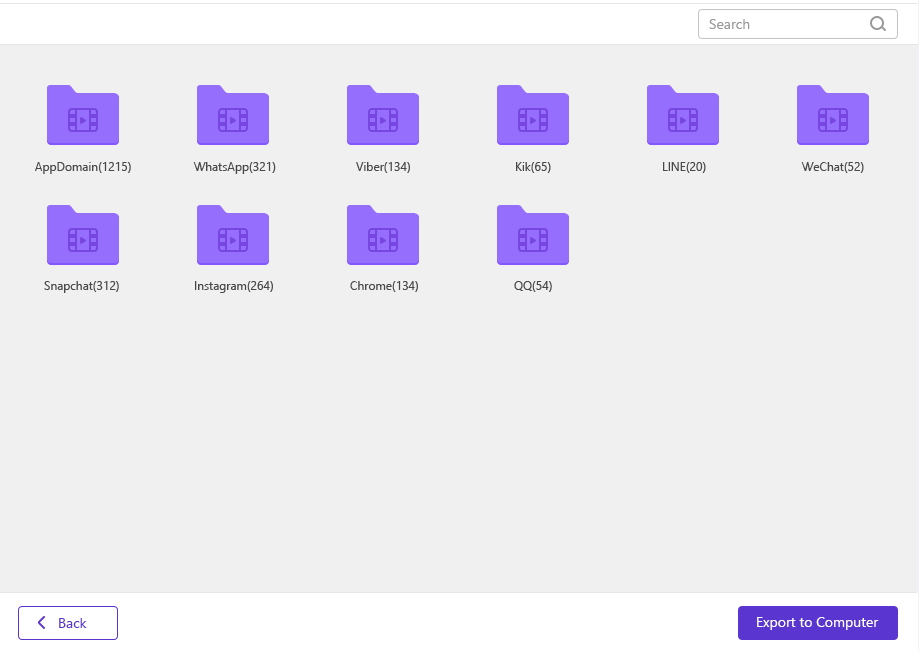Go back using the Back button

point(68,623)
